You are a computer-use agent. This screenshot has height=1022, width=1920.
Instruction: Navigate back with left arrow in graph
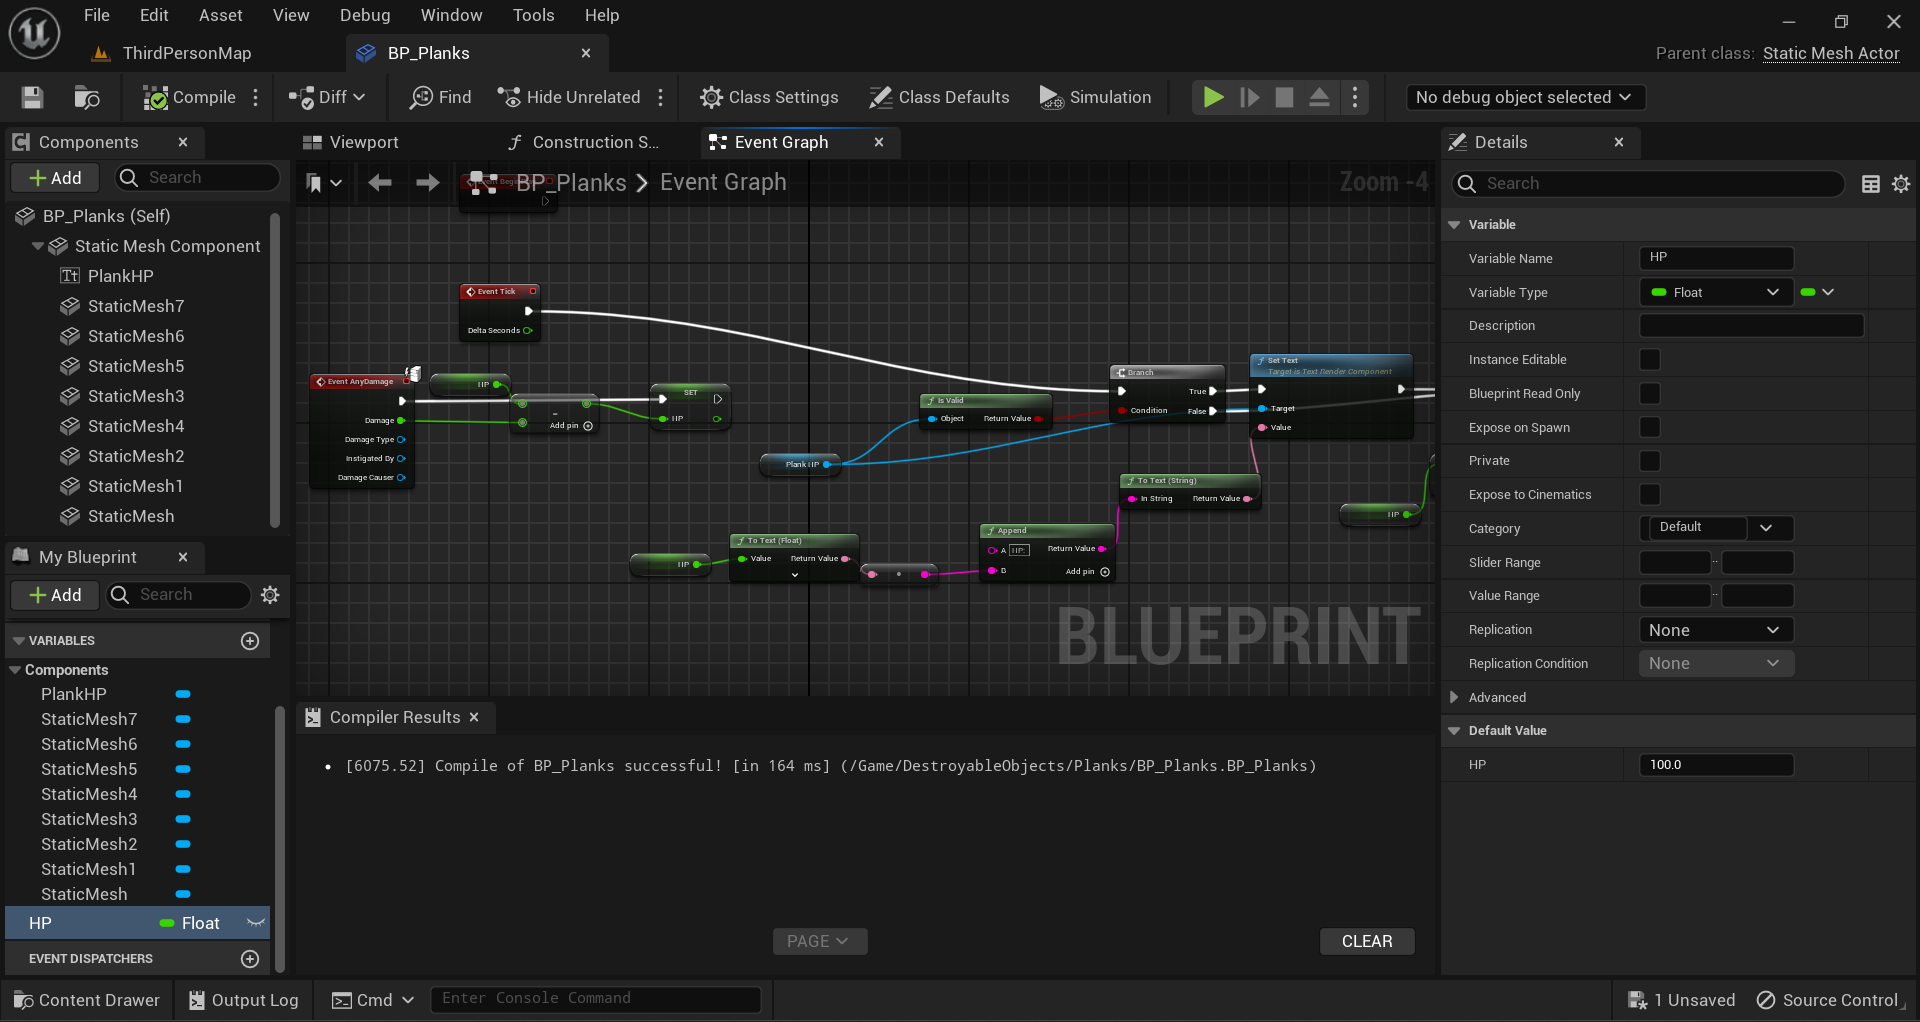click(x=380, y=183)
